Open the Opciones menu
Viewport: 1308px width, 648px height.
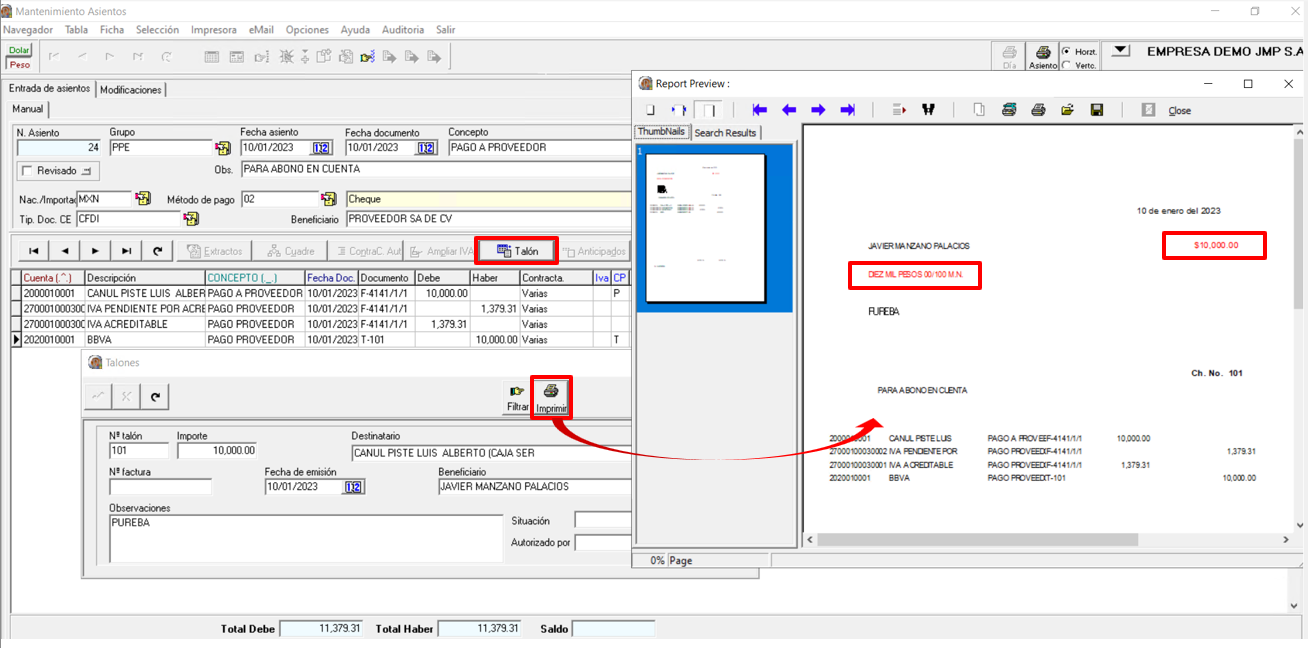pos(308,30)
